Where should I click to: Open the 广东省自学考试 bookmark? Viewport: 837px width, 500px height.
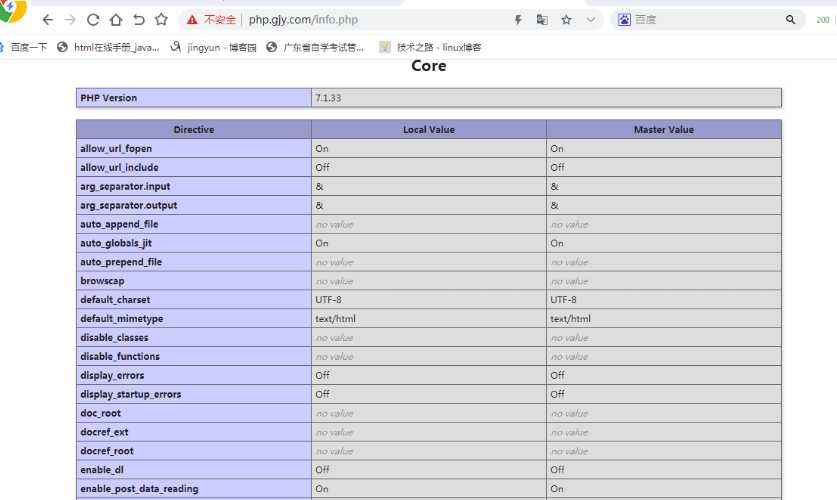pos(315,47)
